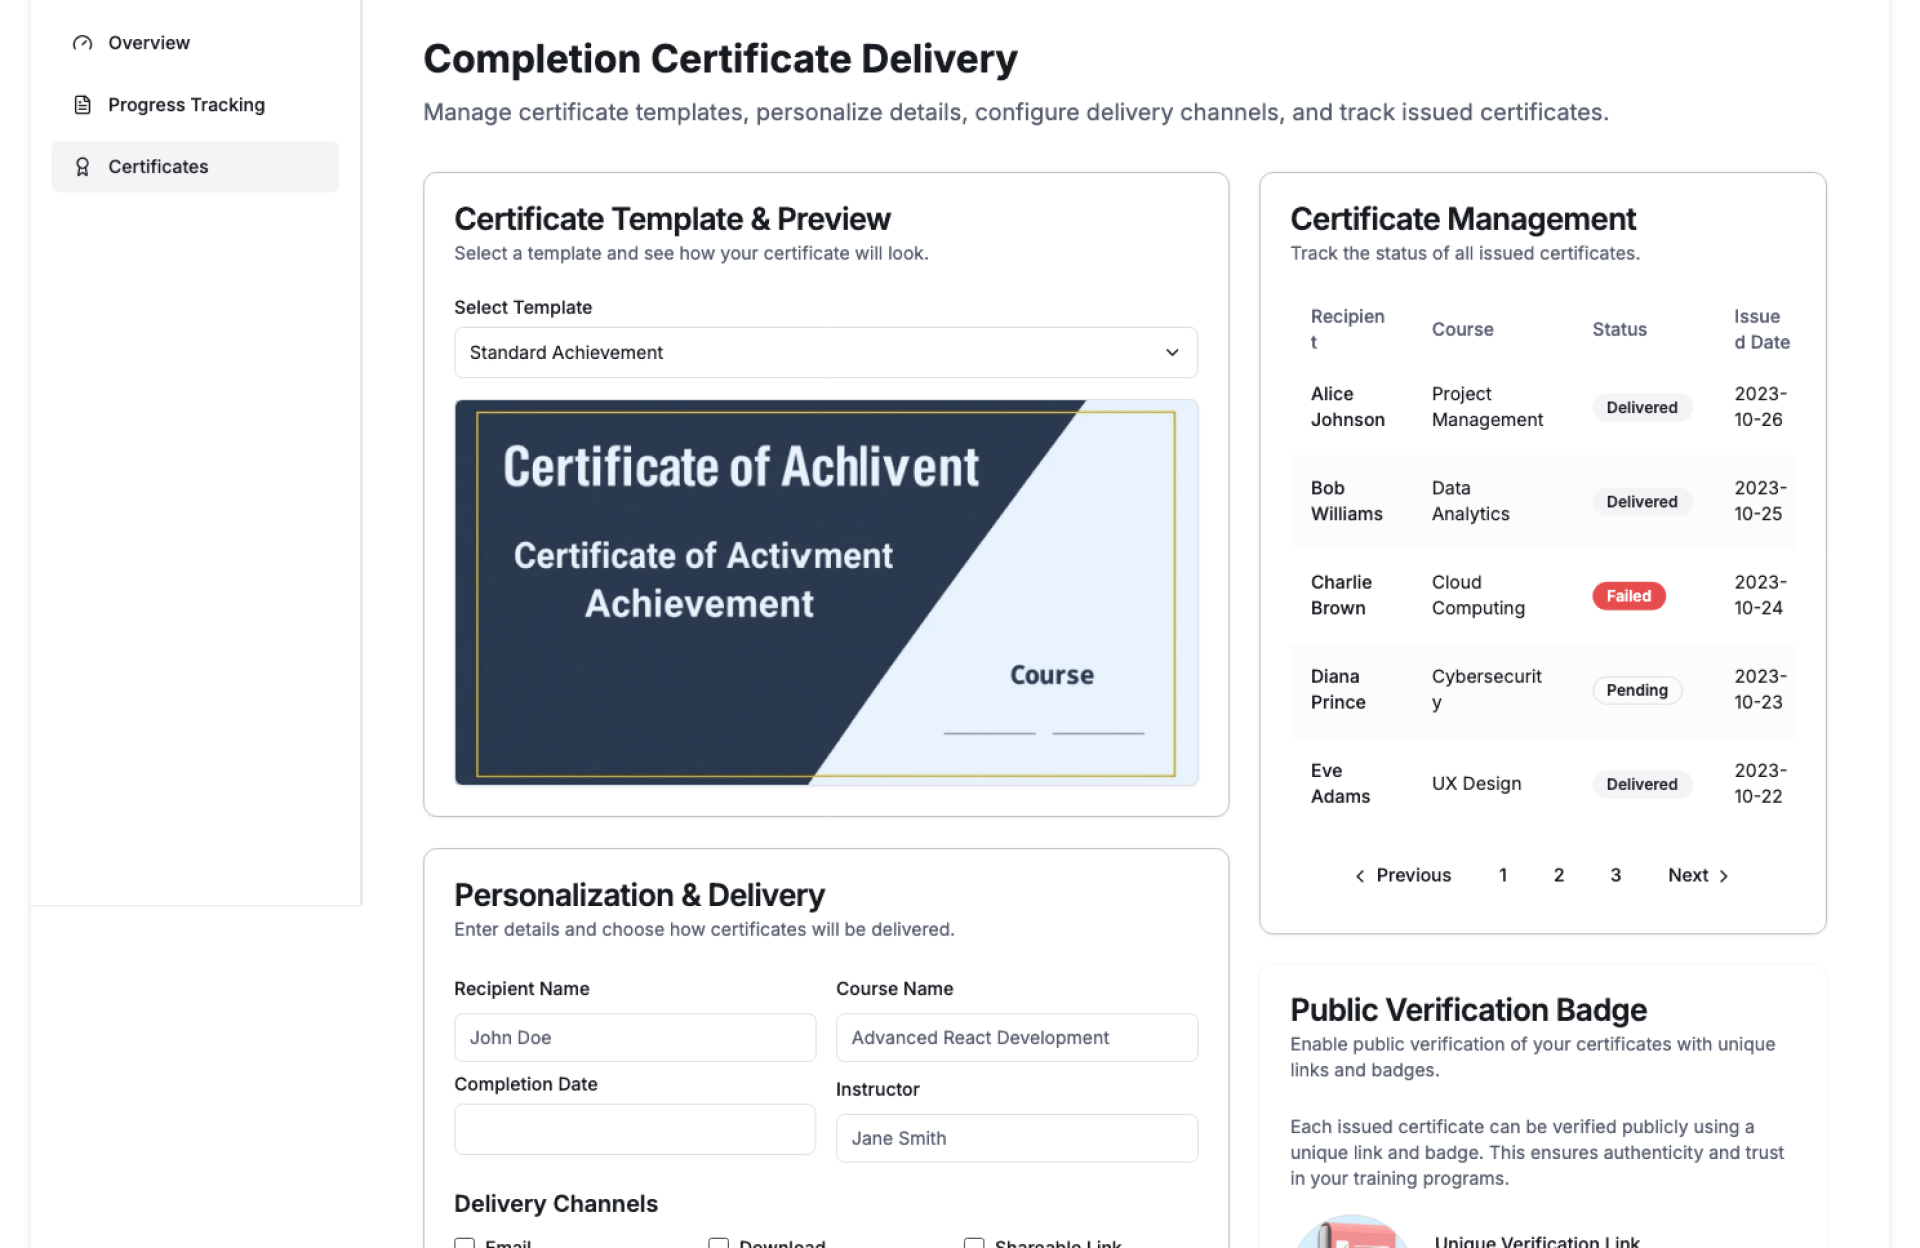Tick the Shareable Link checkbox
Image resolution: width=1920 pixels, height=1248 pixels.
tap(974, 1243)
